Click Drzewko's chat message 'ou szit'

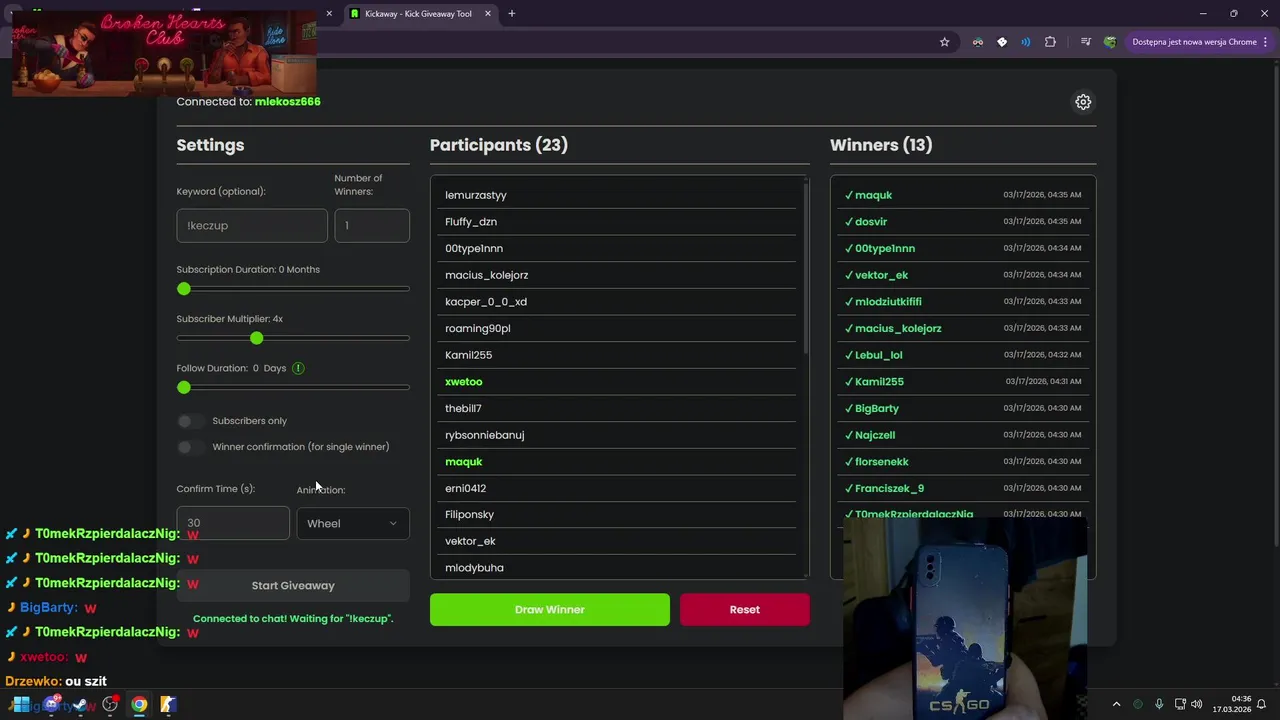pyautogui.click(x=86, y=682)
